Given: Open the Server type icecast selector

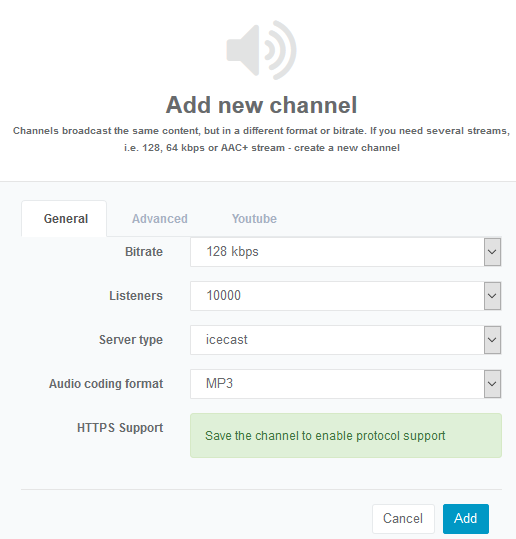Looking at the screenshot, I should [x=345, y=340].
